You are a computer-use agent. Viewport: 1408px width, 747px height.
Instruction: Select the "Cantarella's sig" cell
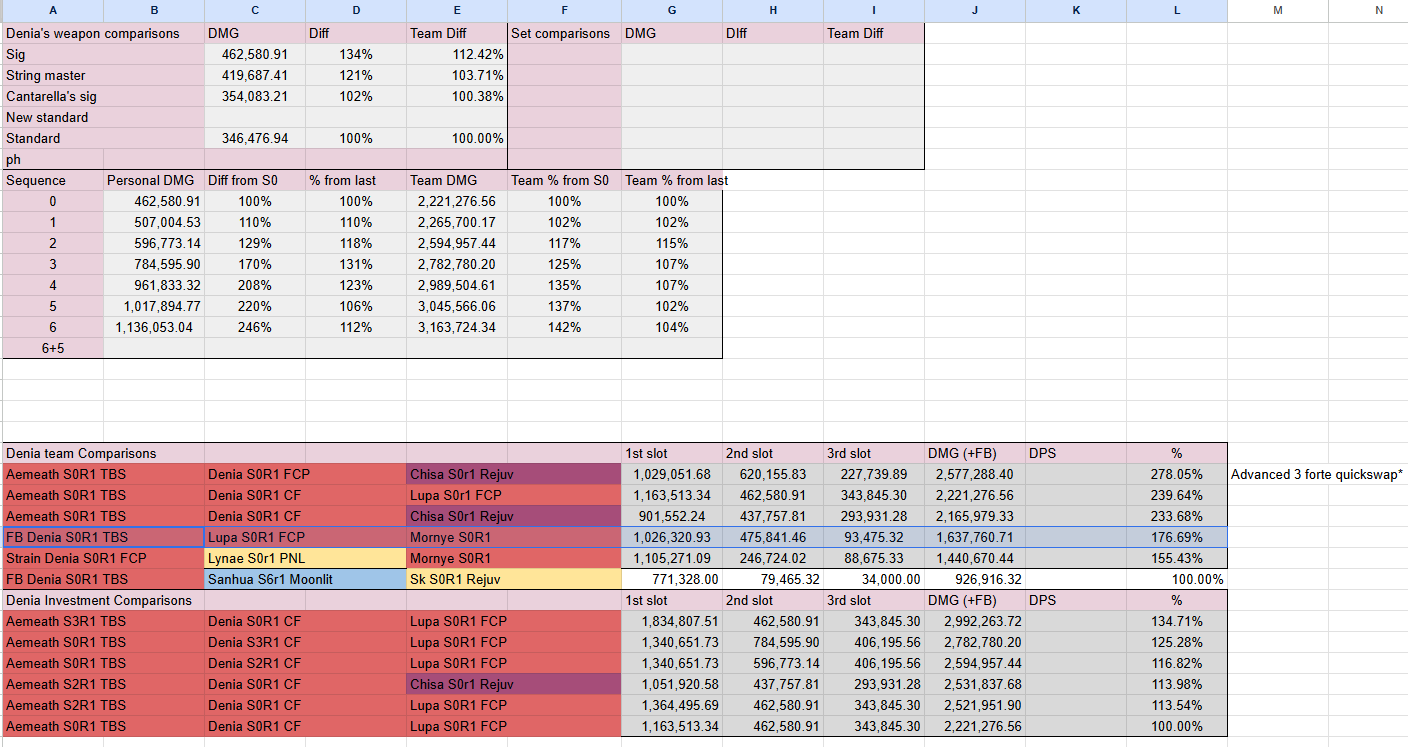click(104, 96)
